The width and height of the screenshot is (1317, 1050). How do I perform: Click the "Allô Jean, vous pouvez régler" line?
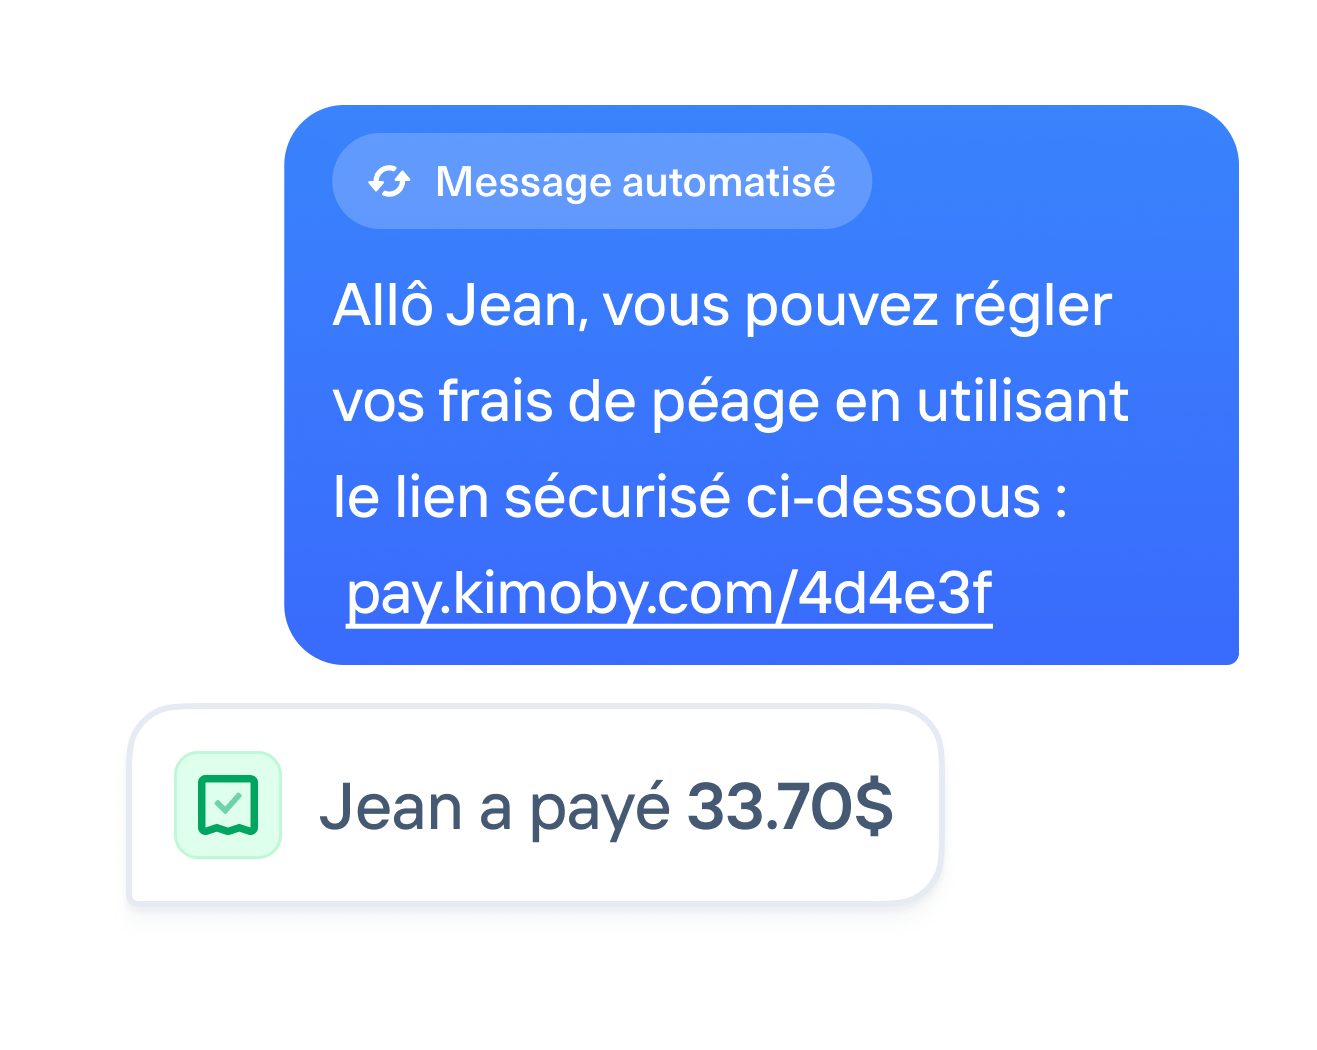[722, 305]
